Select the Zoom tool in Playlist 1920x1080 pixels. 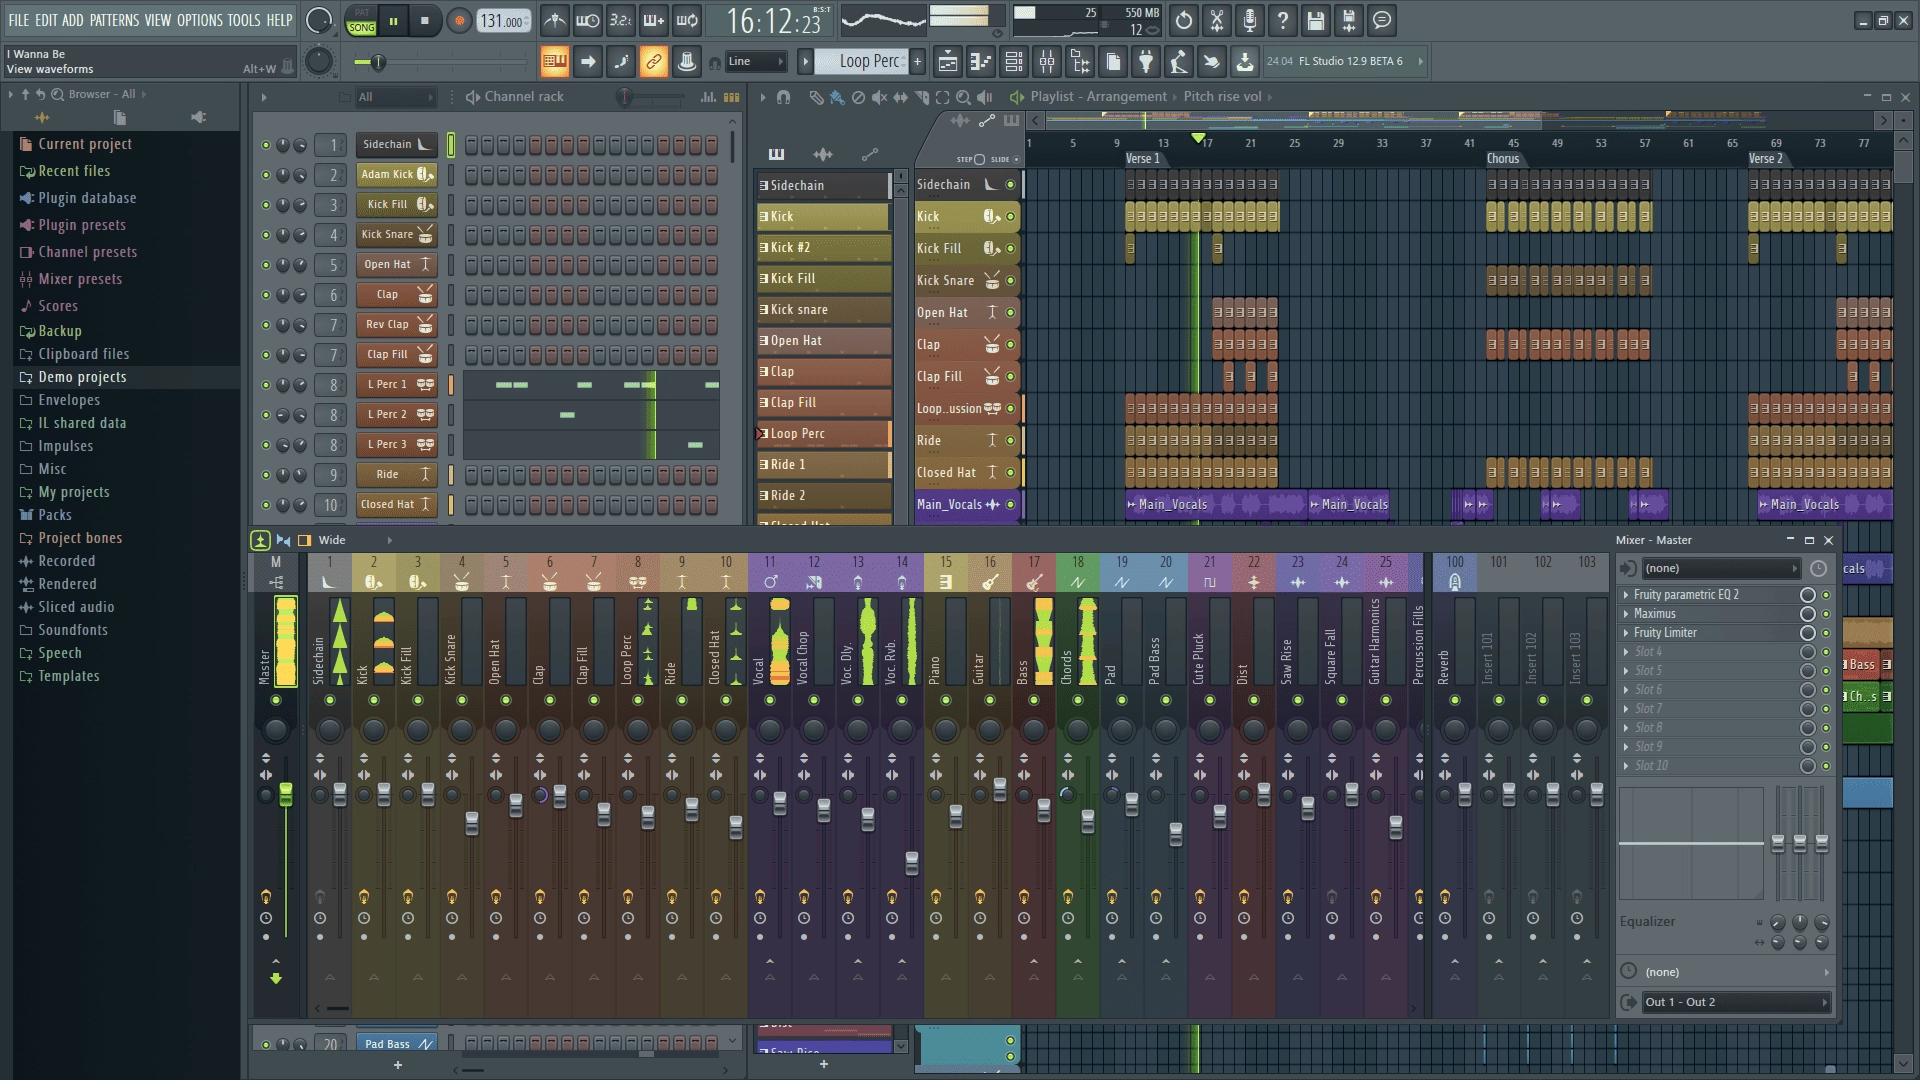click(x=963, y=97)
